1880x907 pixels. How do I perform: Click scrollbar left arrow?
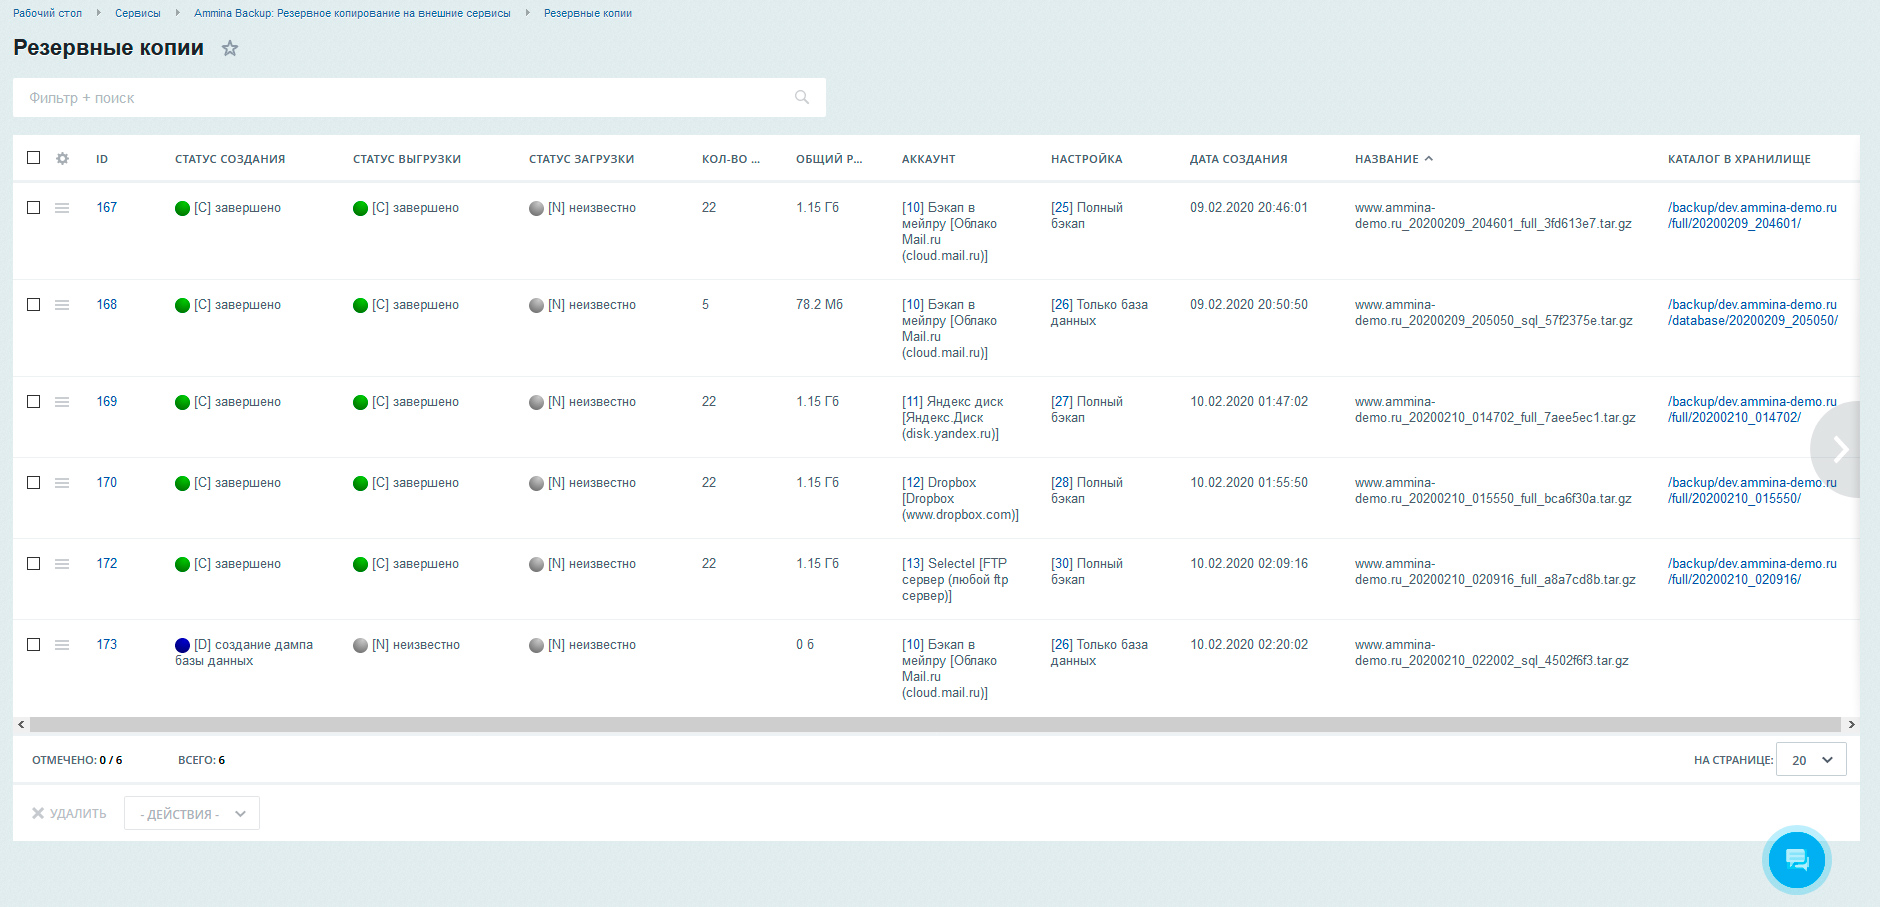[x=21, y=724]
